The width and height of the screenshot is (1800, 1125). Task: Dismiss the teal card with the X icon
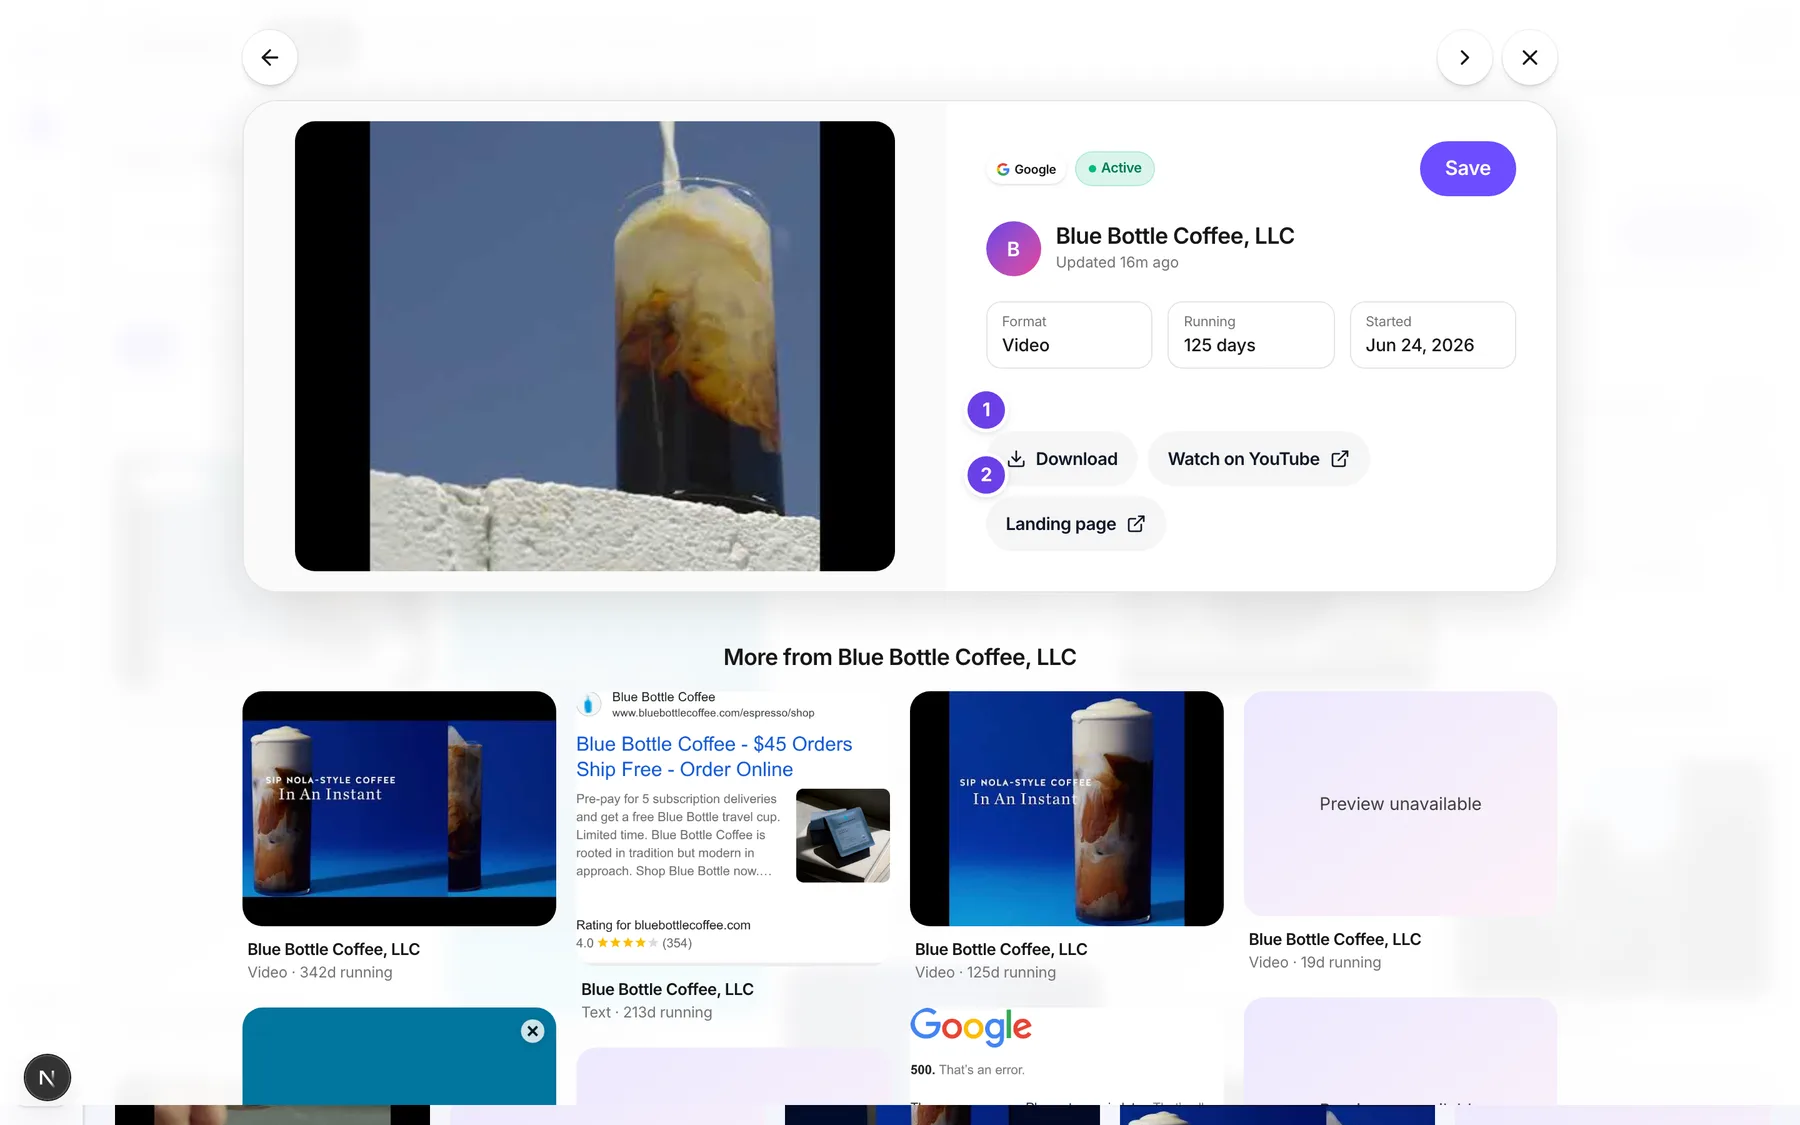[532, 1031]
